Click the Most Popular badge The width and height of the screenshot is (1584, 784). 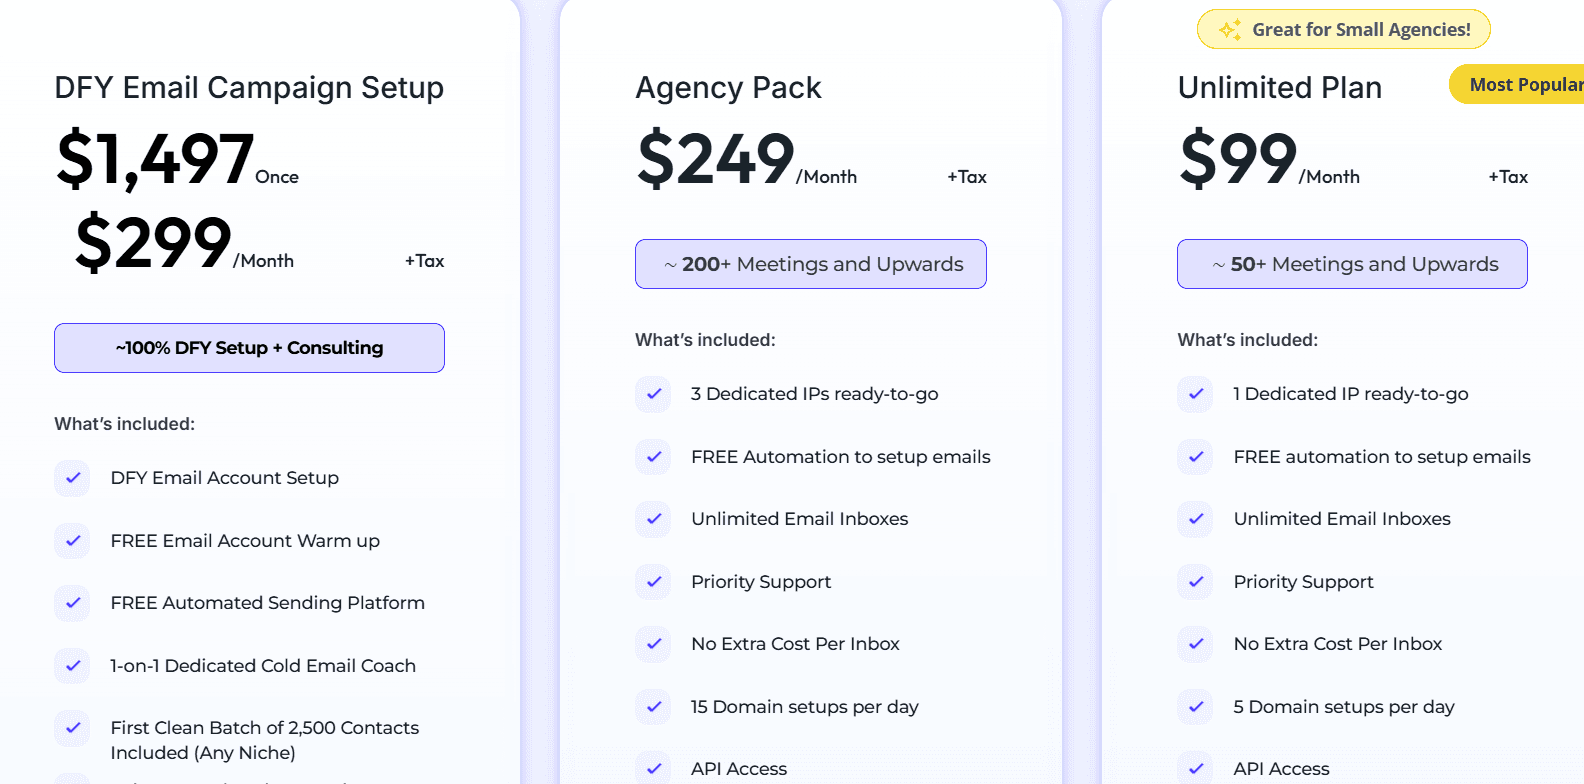1520,84
